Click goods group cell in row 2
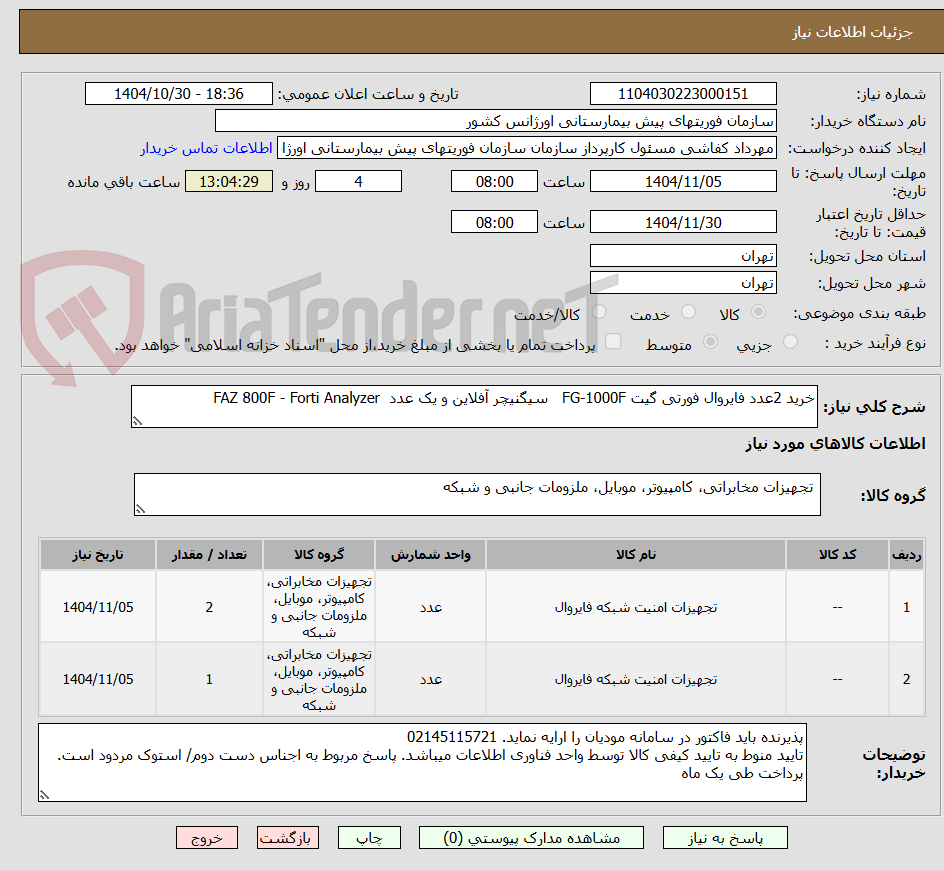Viewport: 944px width, 870px height. 319,679
